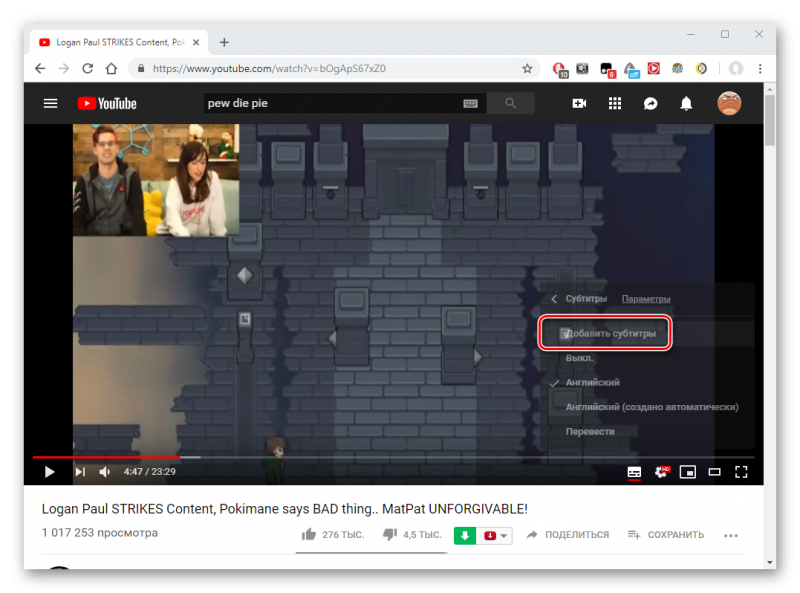Click the orange face extension icon
Screen dimensions: 800x593
pyautogui.click(x=678, y=68)
